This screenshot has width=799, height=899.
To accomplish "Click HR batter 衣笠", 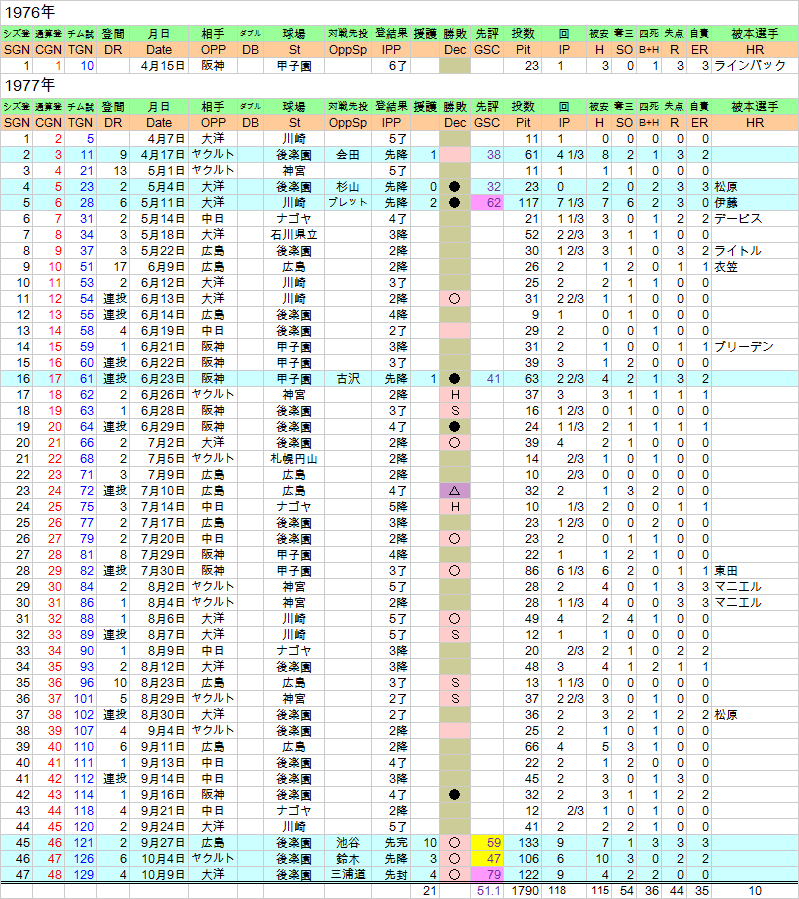I will (726, 267).
